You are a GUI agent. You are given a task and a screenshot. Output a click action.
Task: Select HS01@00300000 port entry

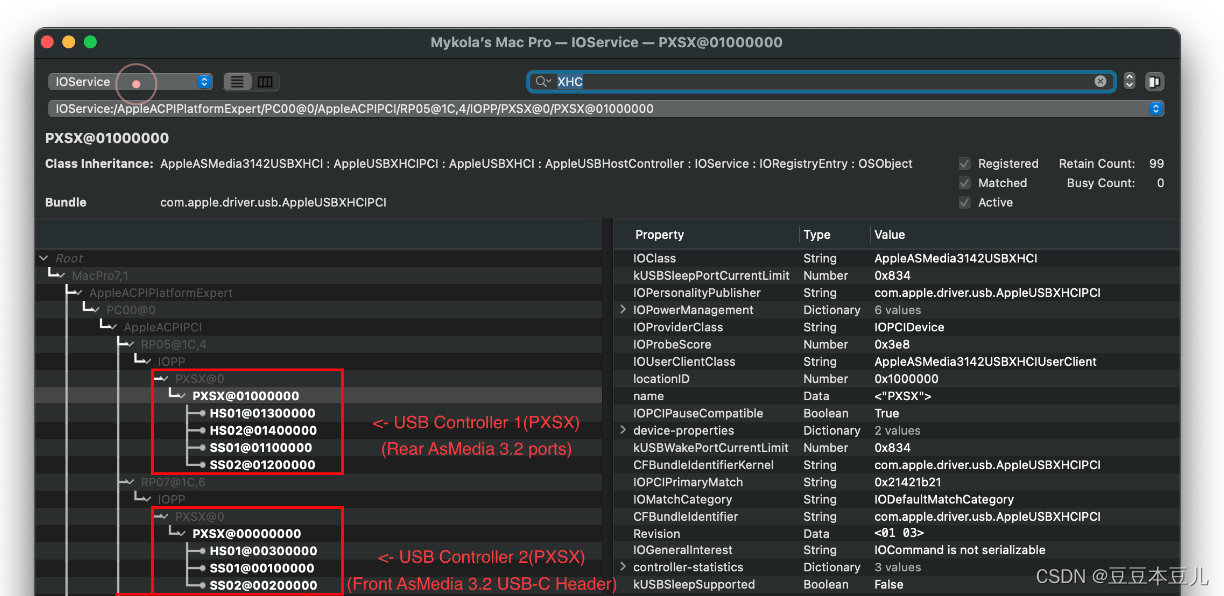(263, 551)
